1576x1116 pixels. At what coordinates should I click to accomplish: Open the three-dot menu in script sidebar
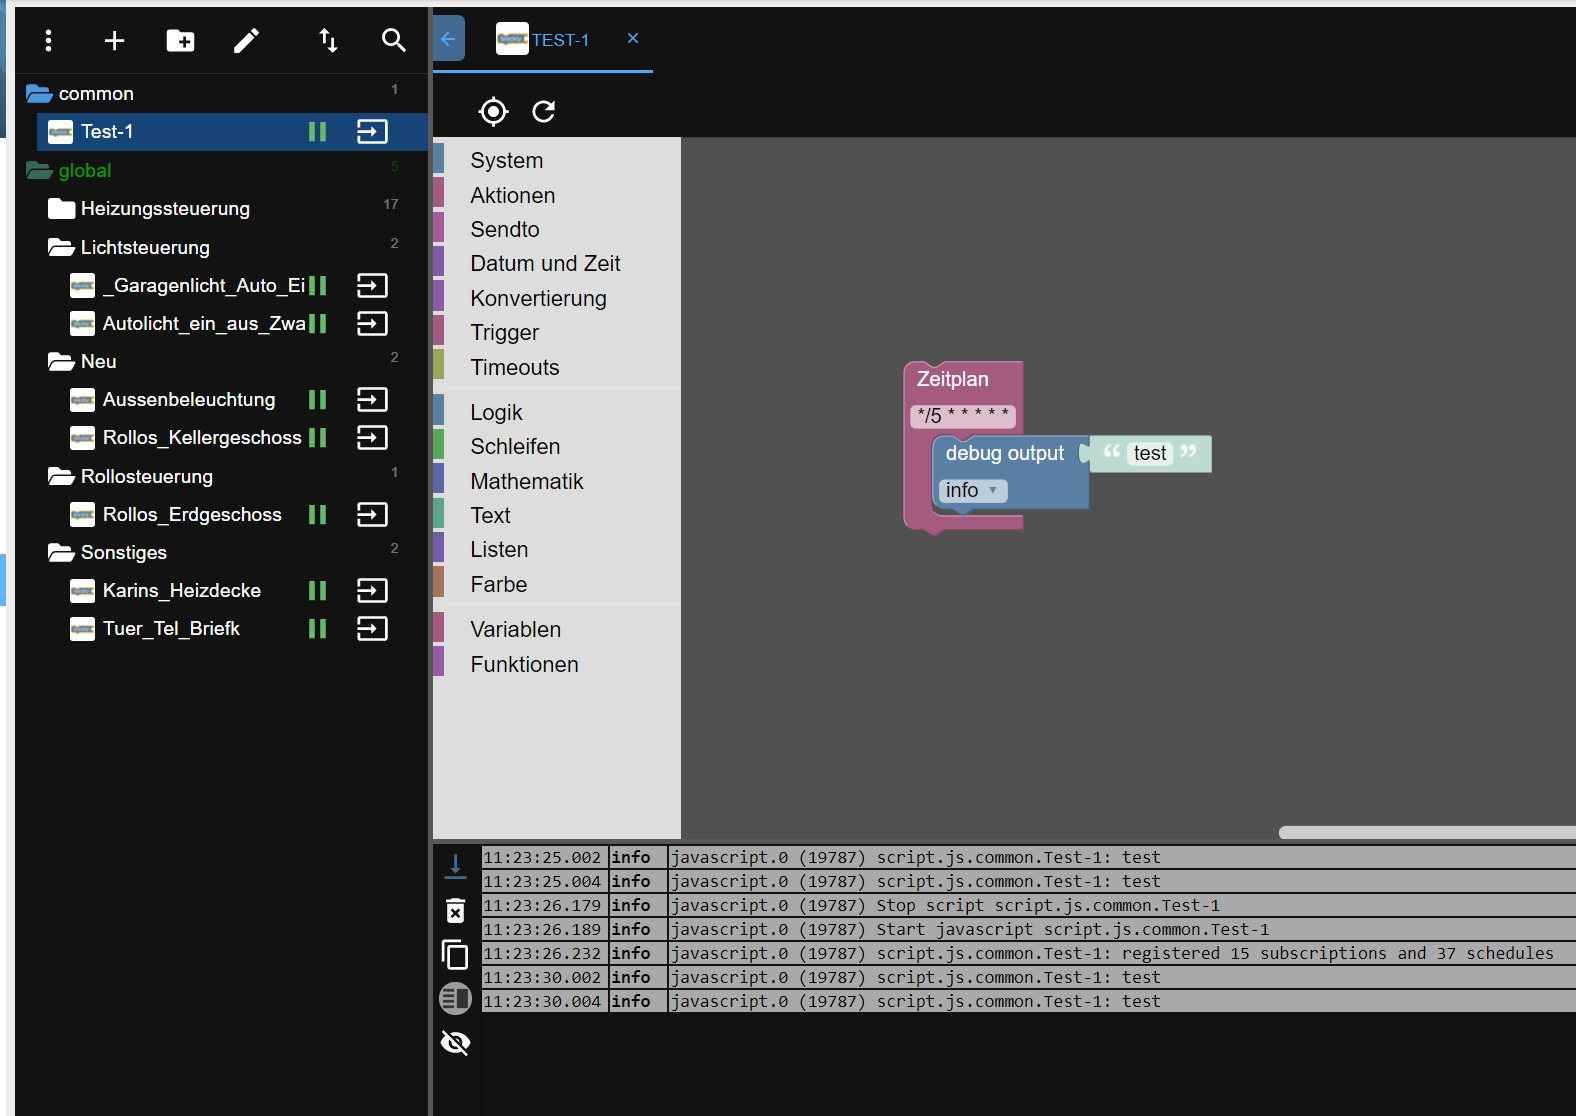pos(48,40)
